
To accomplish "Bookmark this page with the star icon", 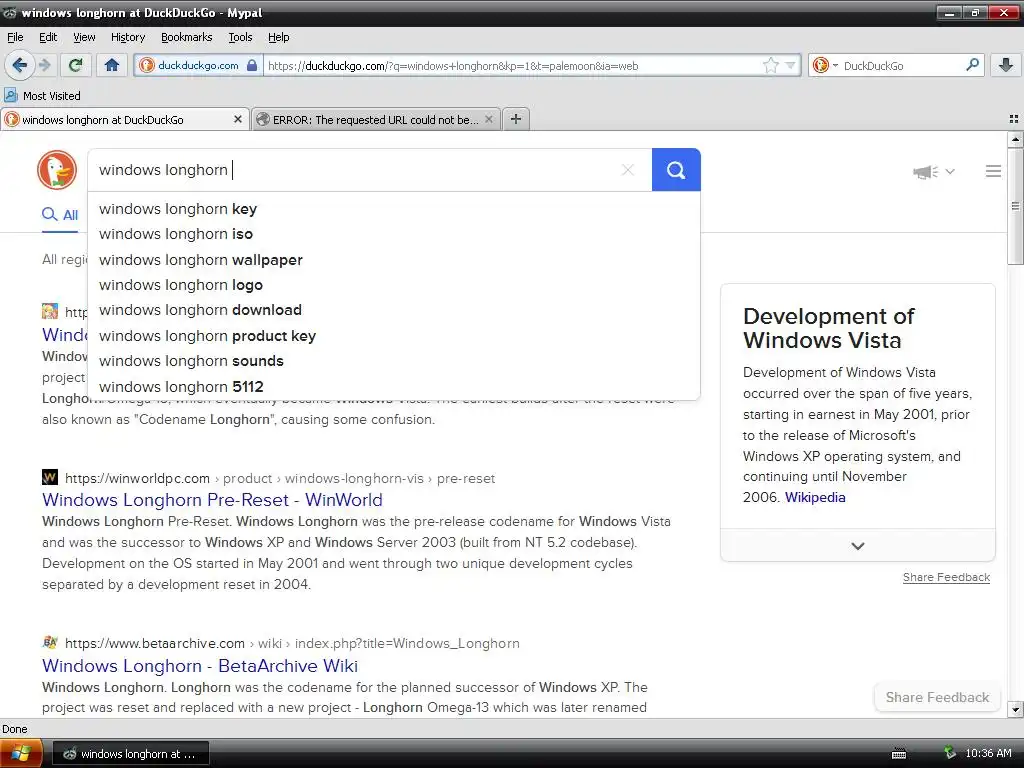I will coord(771,65).
